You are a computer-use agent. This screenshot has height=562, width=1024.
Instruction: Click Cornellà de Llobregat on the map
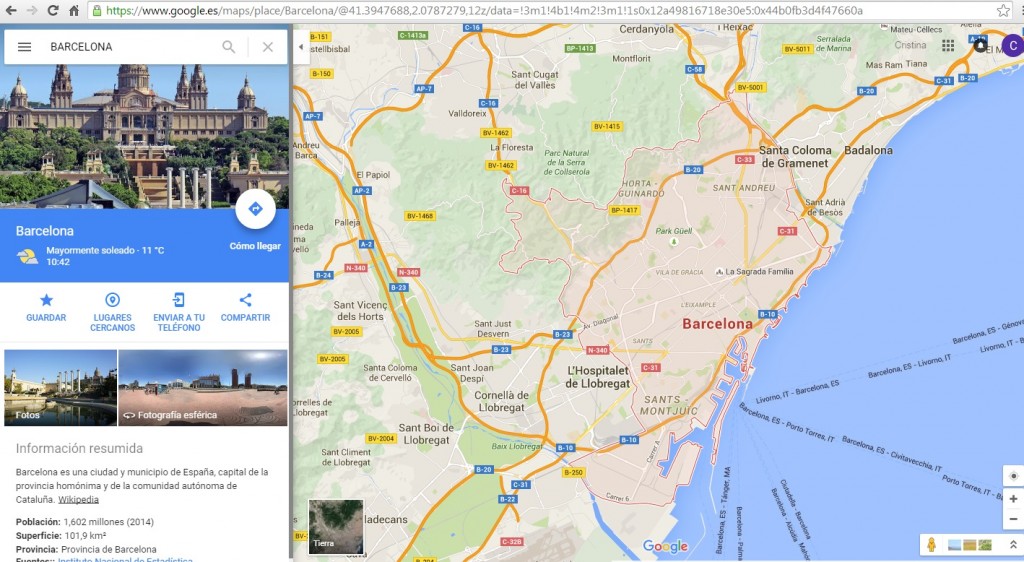501,401
